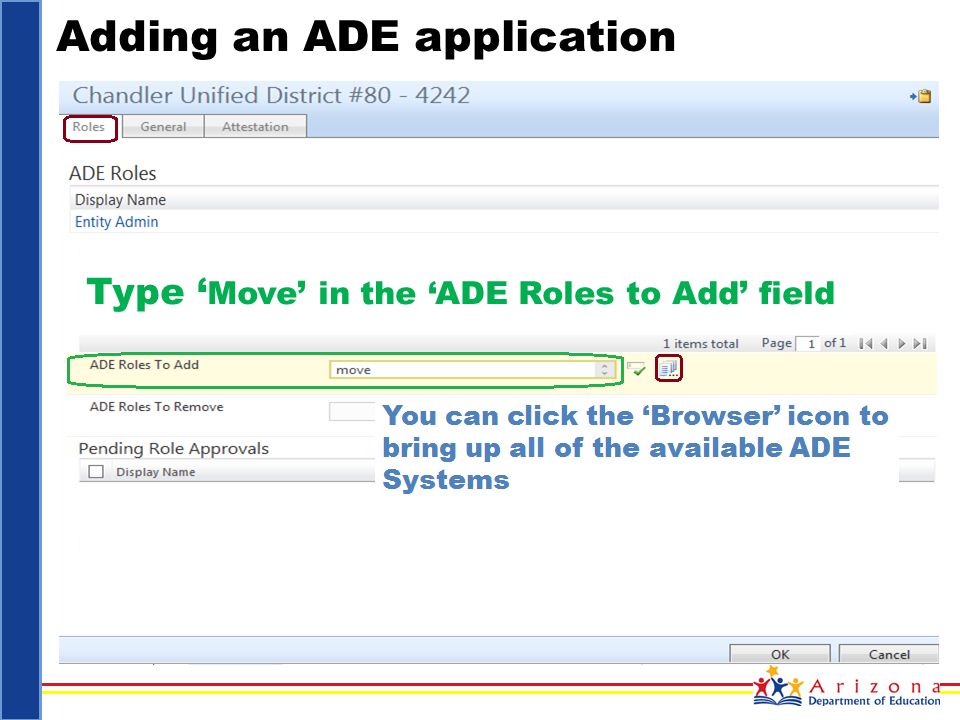This screenshot has height=720, width=960.
Task: Jump to the last page arrow
Action: pyautogui.click(x=920, y=343)
